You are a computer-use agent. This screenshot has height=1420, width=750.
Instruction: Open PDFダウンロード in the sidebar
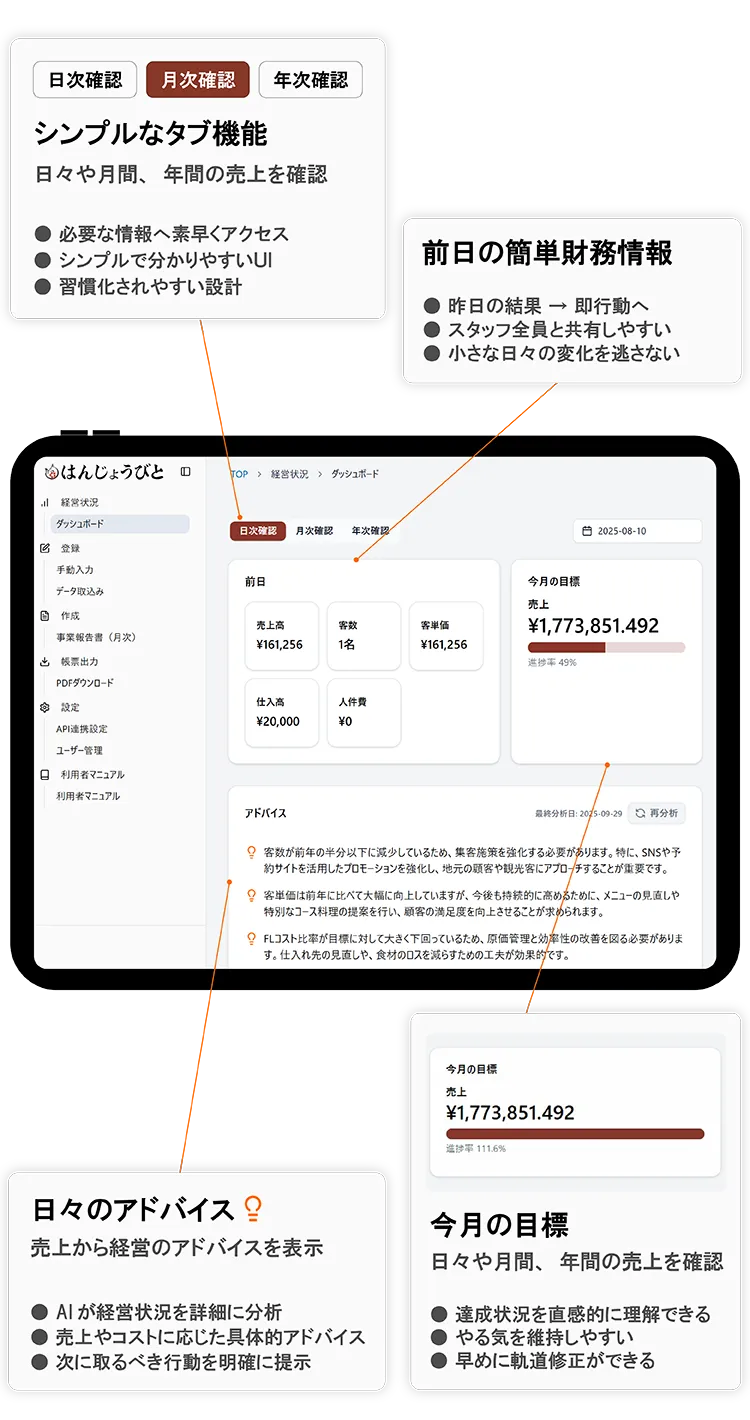pyautogui.click(x=85, y=683)
